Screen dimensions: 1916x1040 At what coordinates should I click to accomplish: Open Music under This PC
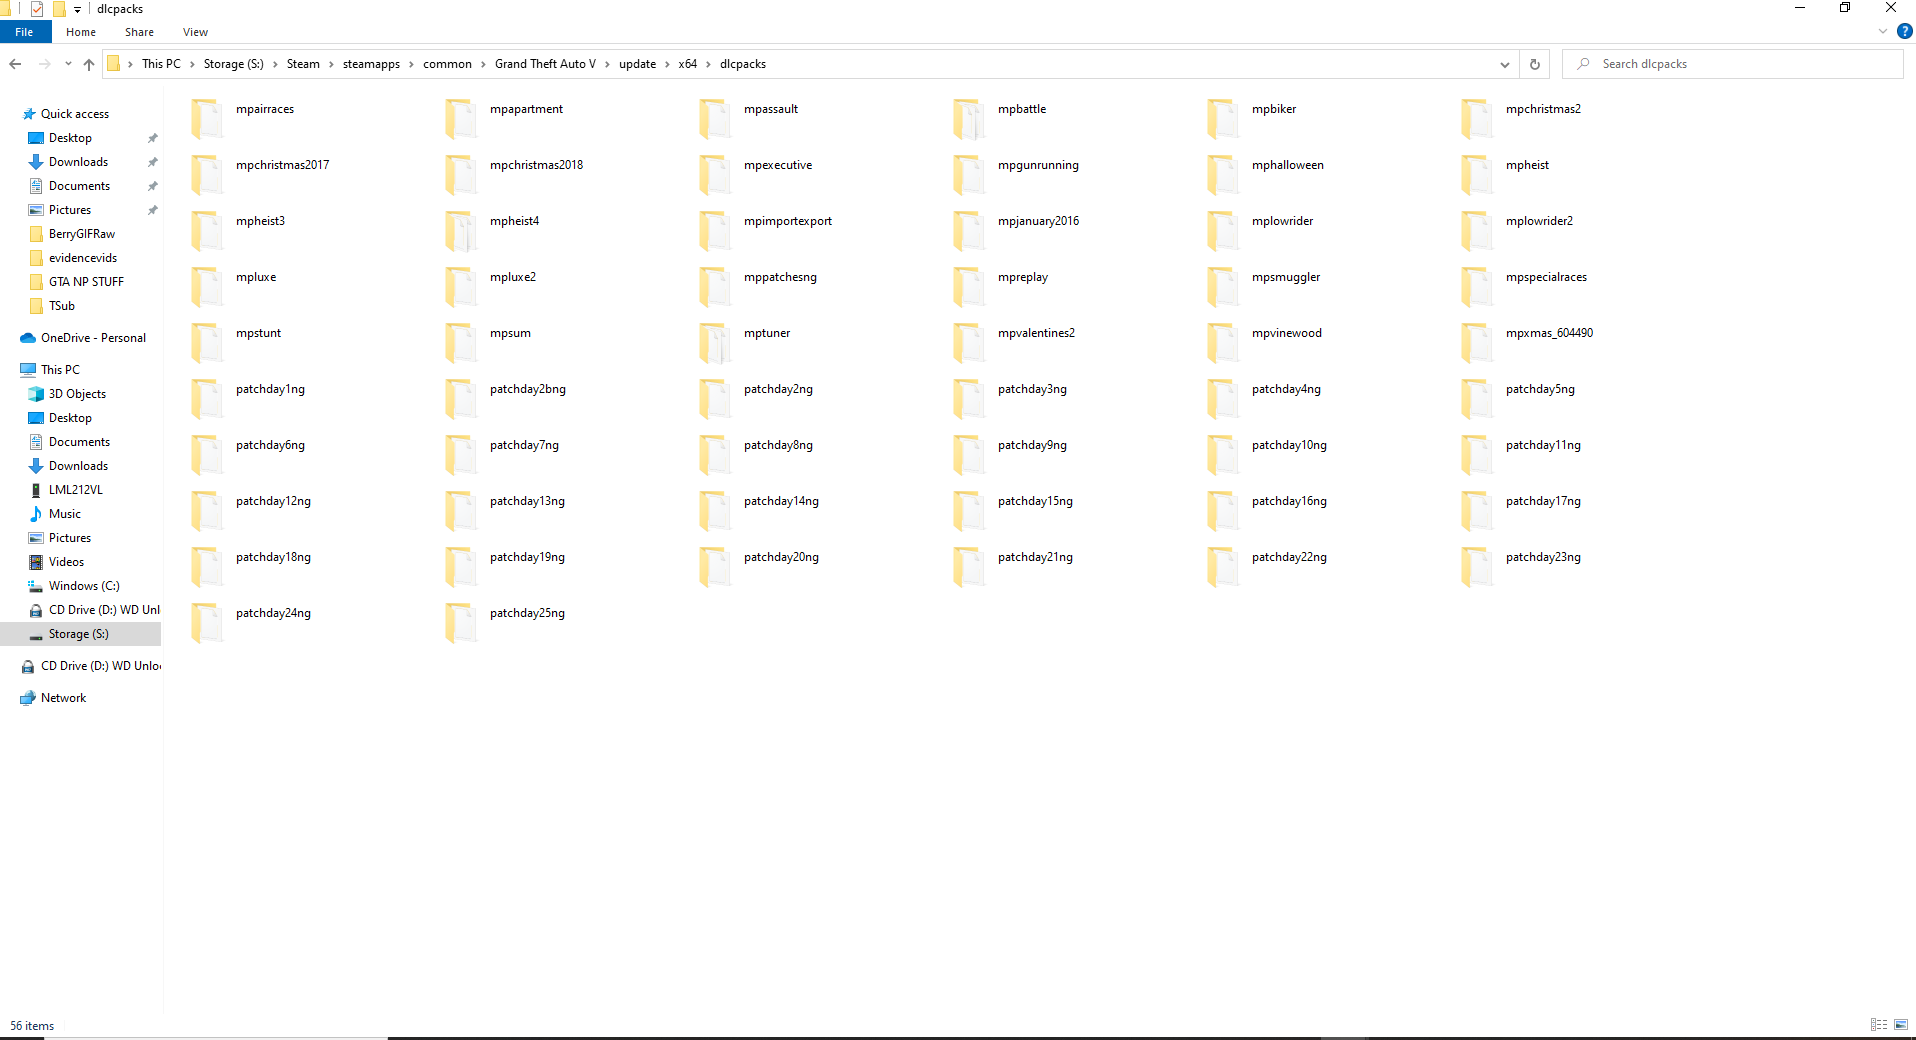(x=65, y=514)
